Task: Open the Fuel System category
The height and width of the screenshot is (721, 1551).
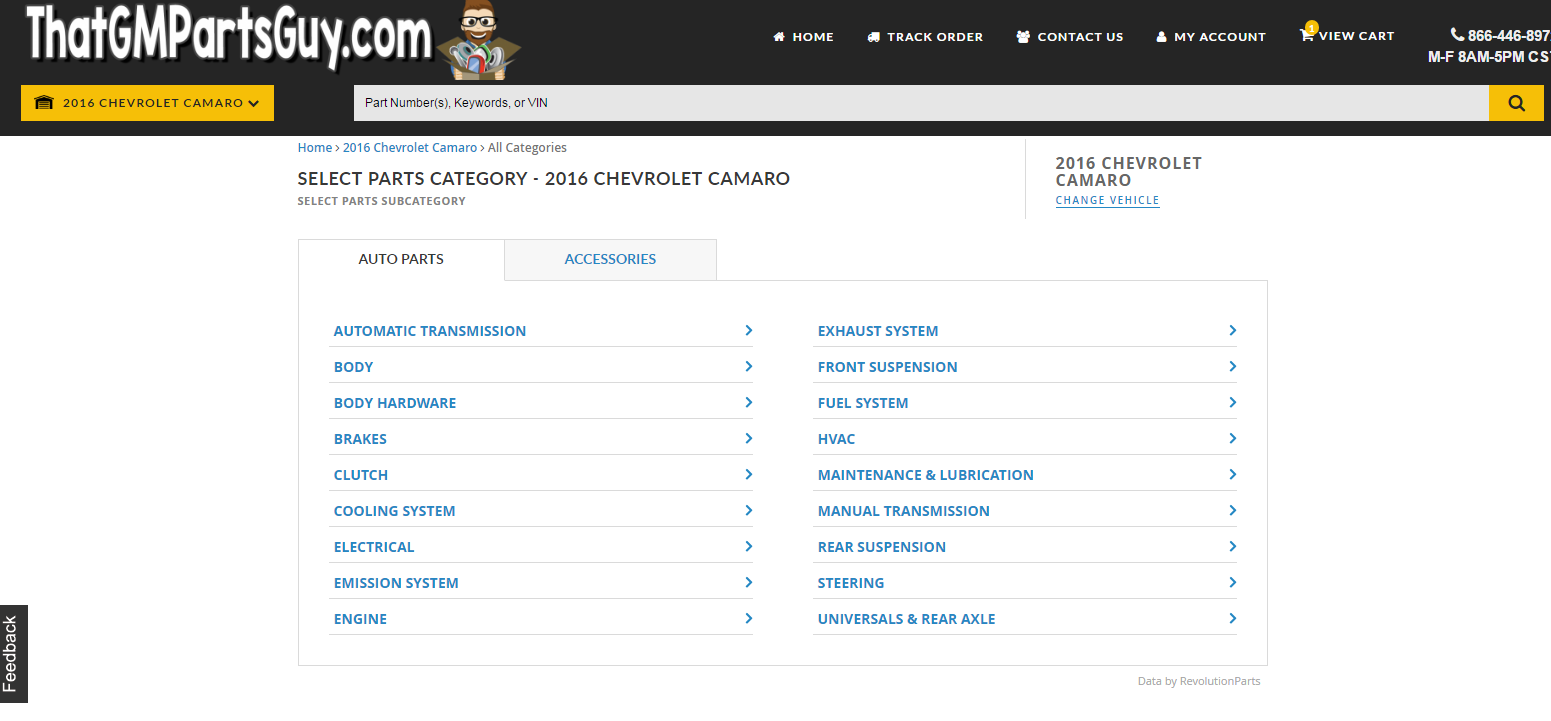Action: (x=1025, y=402)
